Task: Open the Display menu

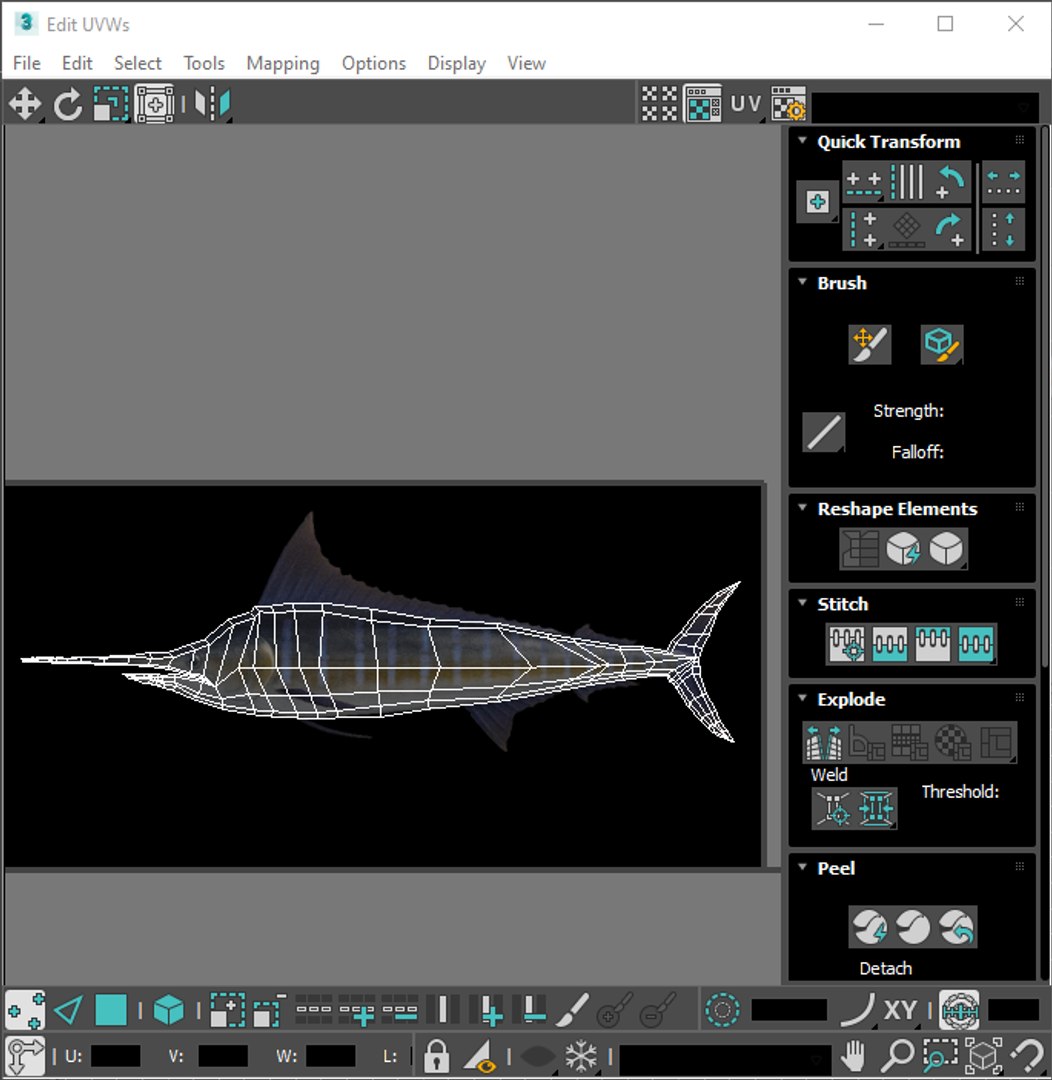Action: (456, 63)
